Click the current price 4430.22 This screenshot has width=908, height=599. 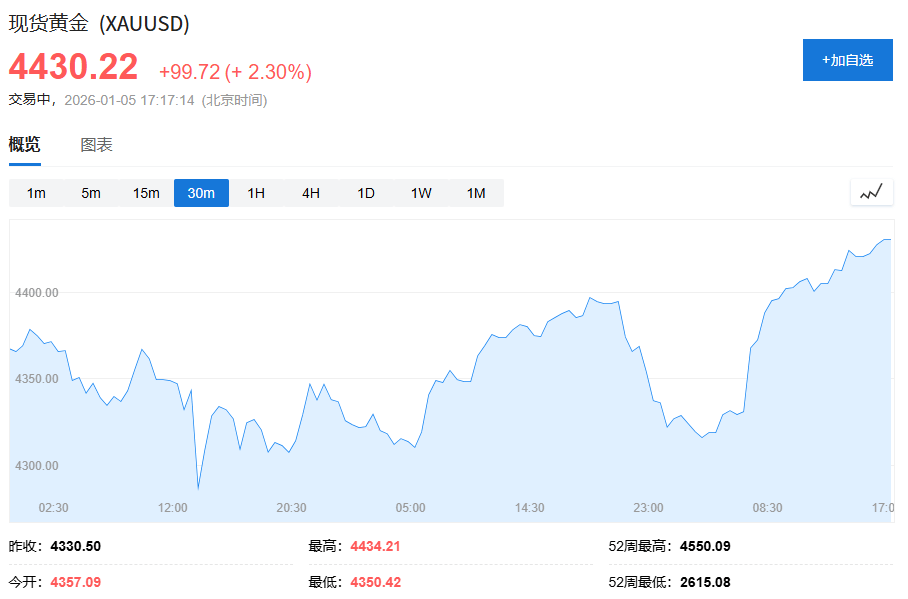point(74,67)
